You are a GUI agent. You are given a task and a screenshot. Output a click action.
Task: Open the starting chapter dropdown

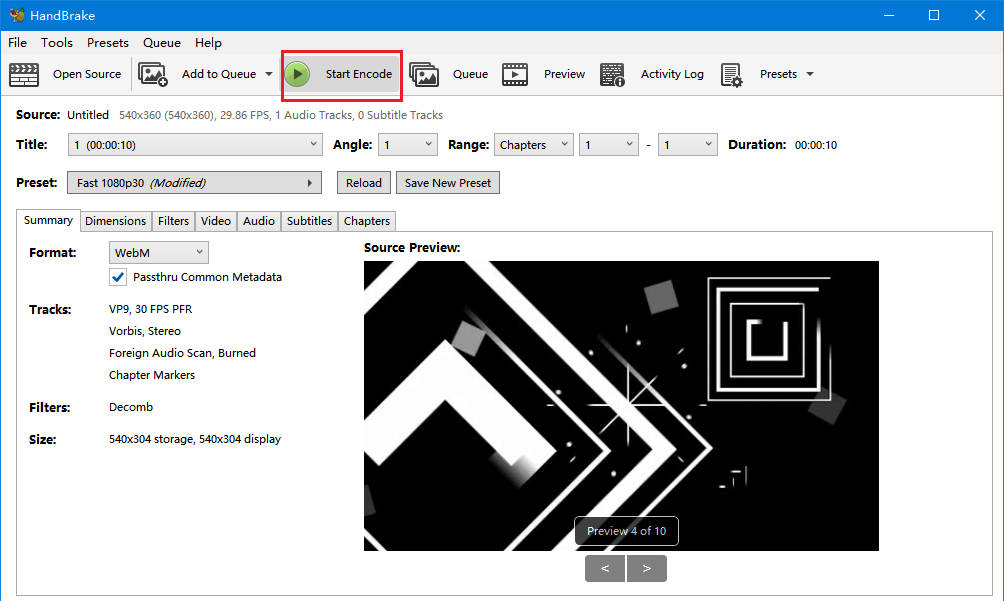[x=608, y=145]
